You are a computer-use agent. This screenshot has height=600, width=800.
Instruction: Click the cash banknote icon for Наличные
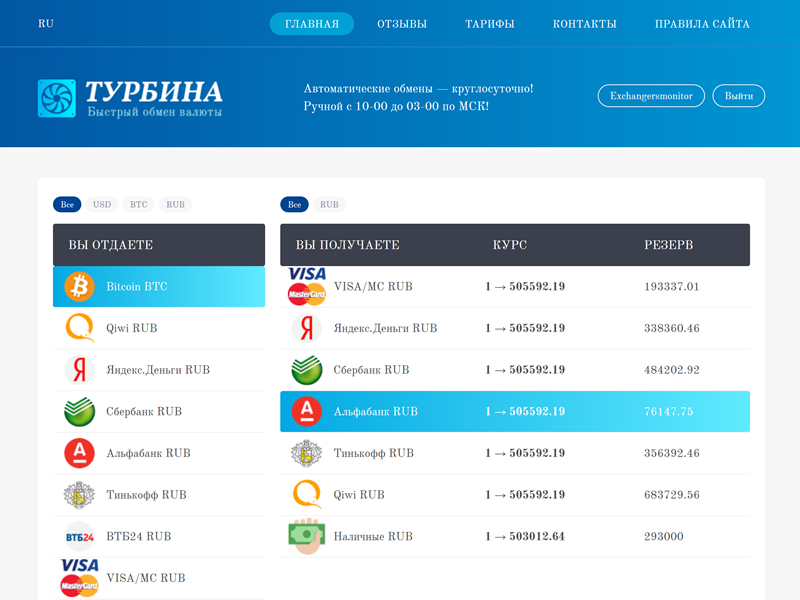(x=307, y=536)
